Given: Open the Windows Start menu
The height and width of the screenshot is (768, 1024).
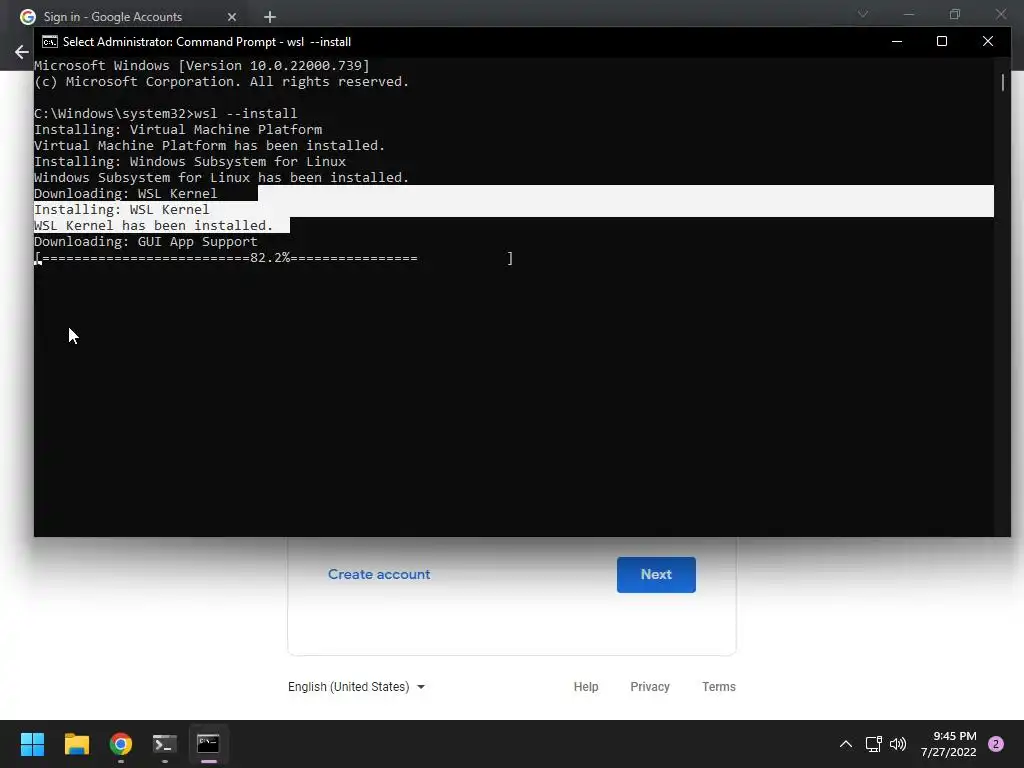Looking at the screenshot, I should pos(32,744).
